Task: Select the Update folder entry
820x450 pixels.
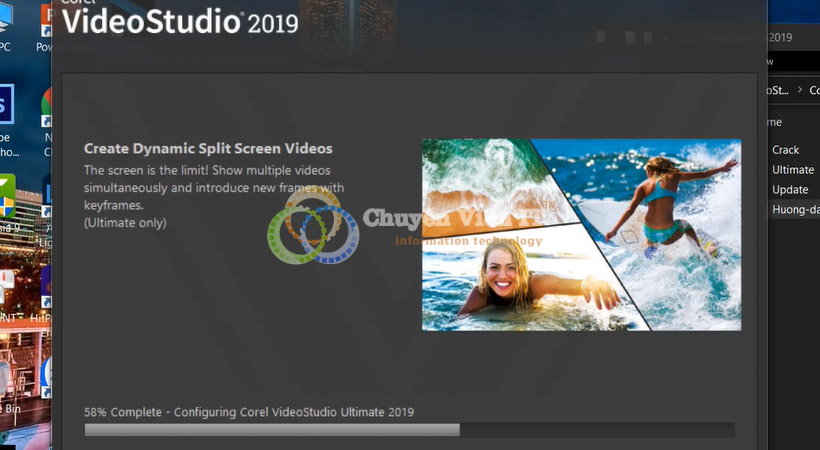Action: pyautogui.click(x=790, y=189)
